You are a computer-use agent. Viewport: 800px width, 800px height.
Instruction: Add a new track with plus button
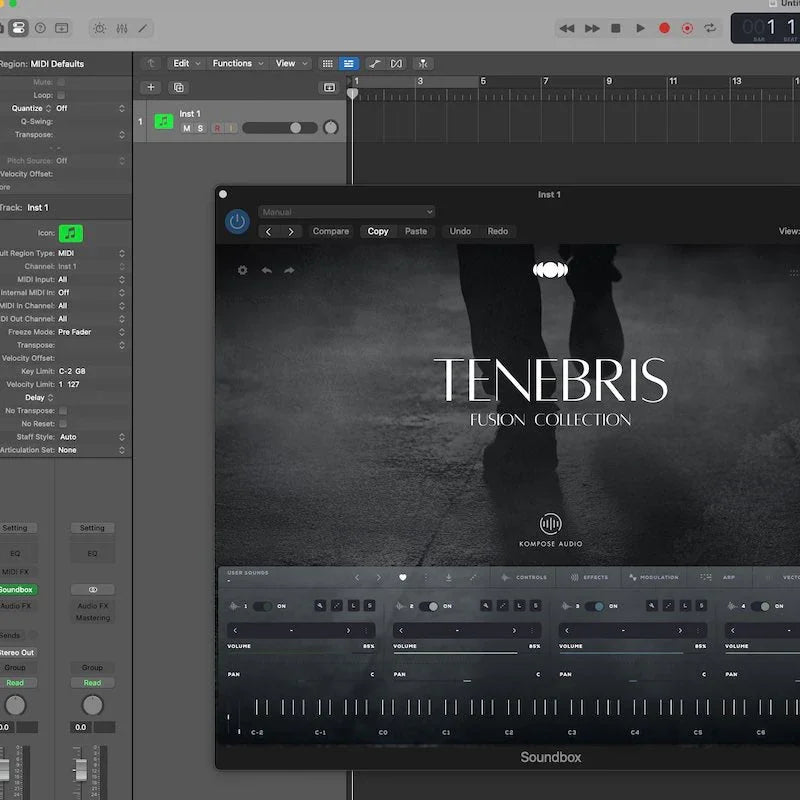click(150, 88)
